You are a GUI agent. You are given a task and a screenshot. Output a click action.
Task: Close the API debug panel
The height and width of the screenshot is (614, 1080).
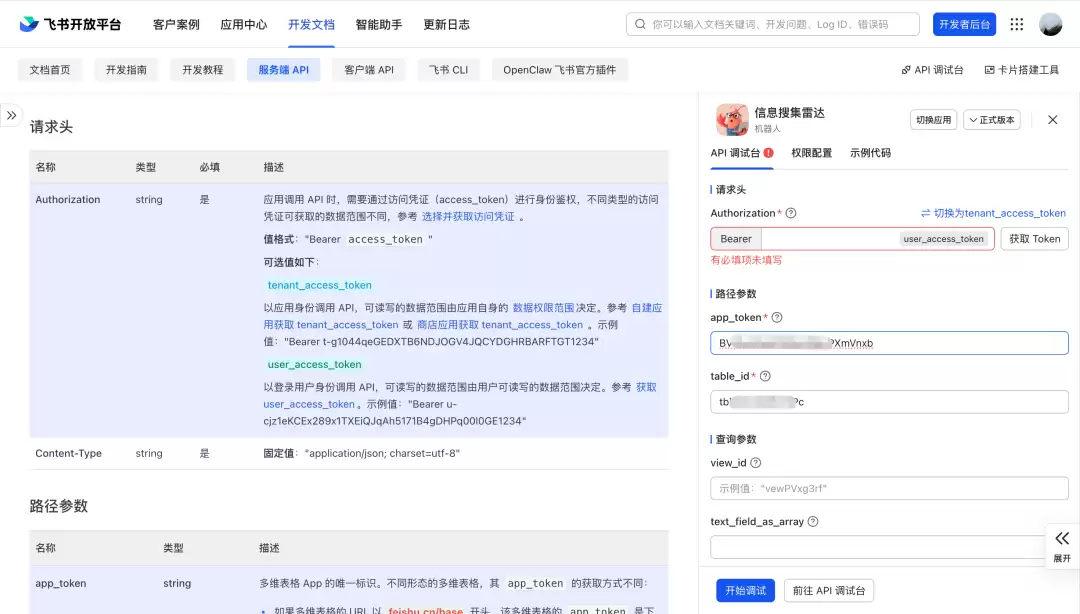click(1052, 120)
